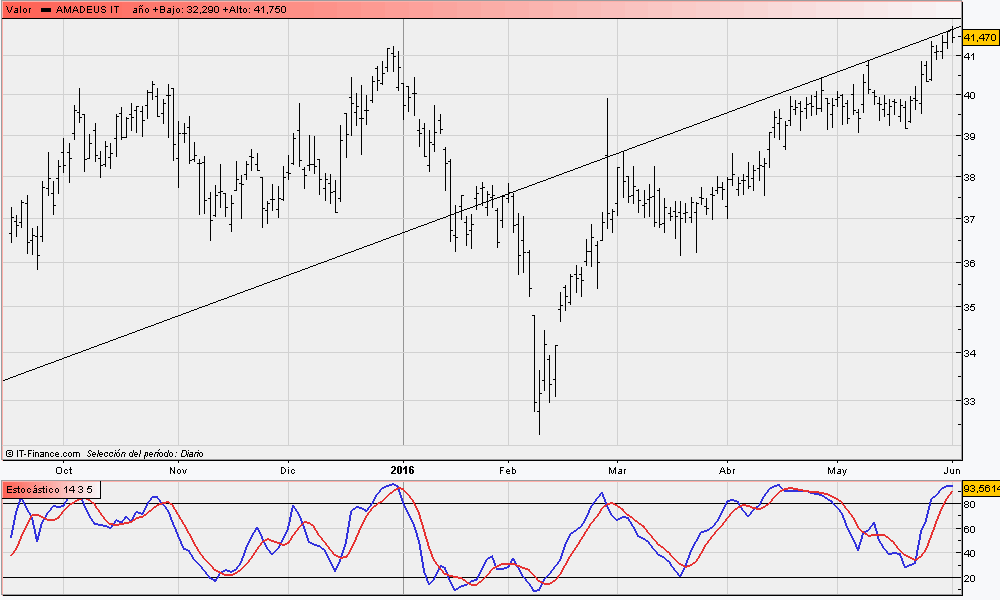Viewport: 1000px width, 600px height.
Task: Click the AMADEUS IT black legend marker
Action: click(x=45, y=9)
